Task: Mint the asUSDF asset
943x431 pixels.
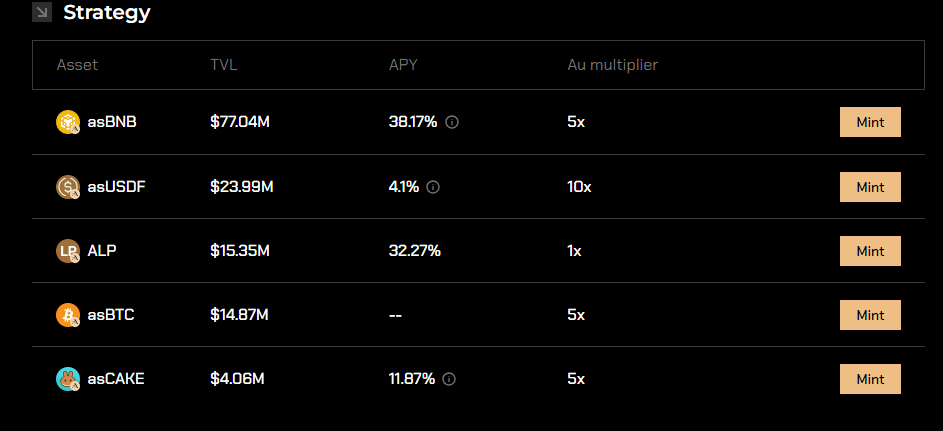Action: point(870,187)
